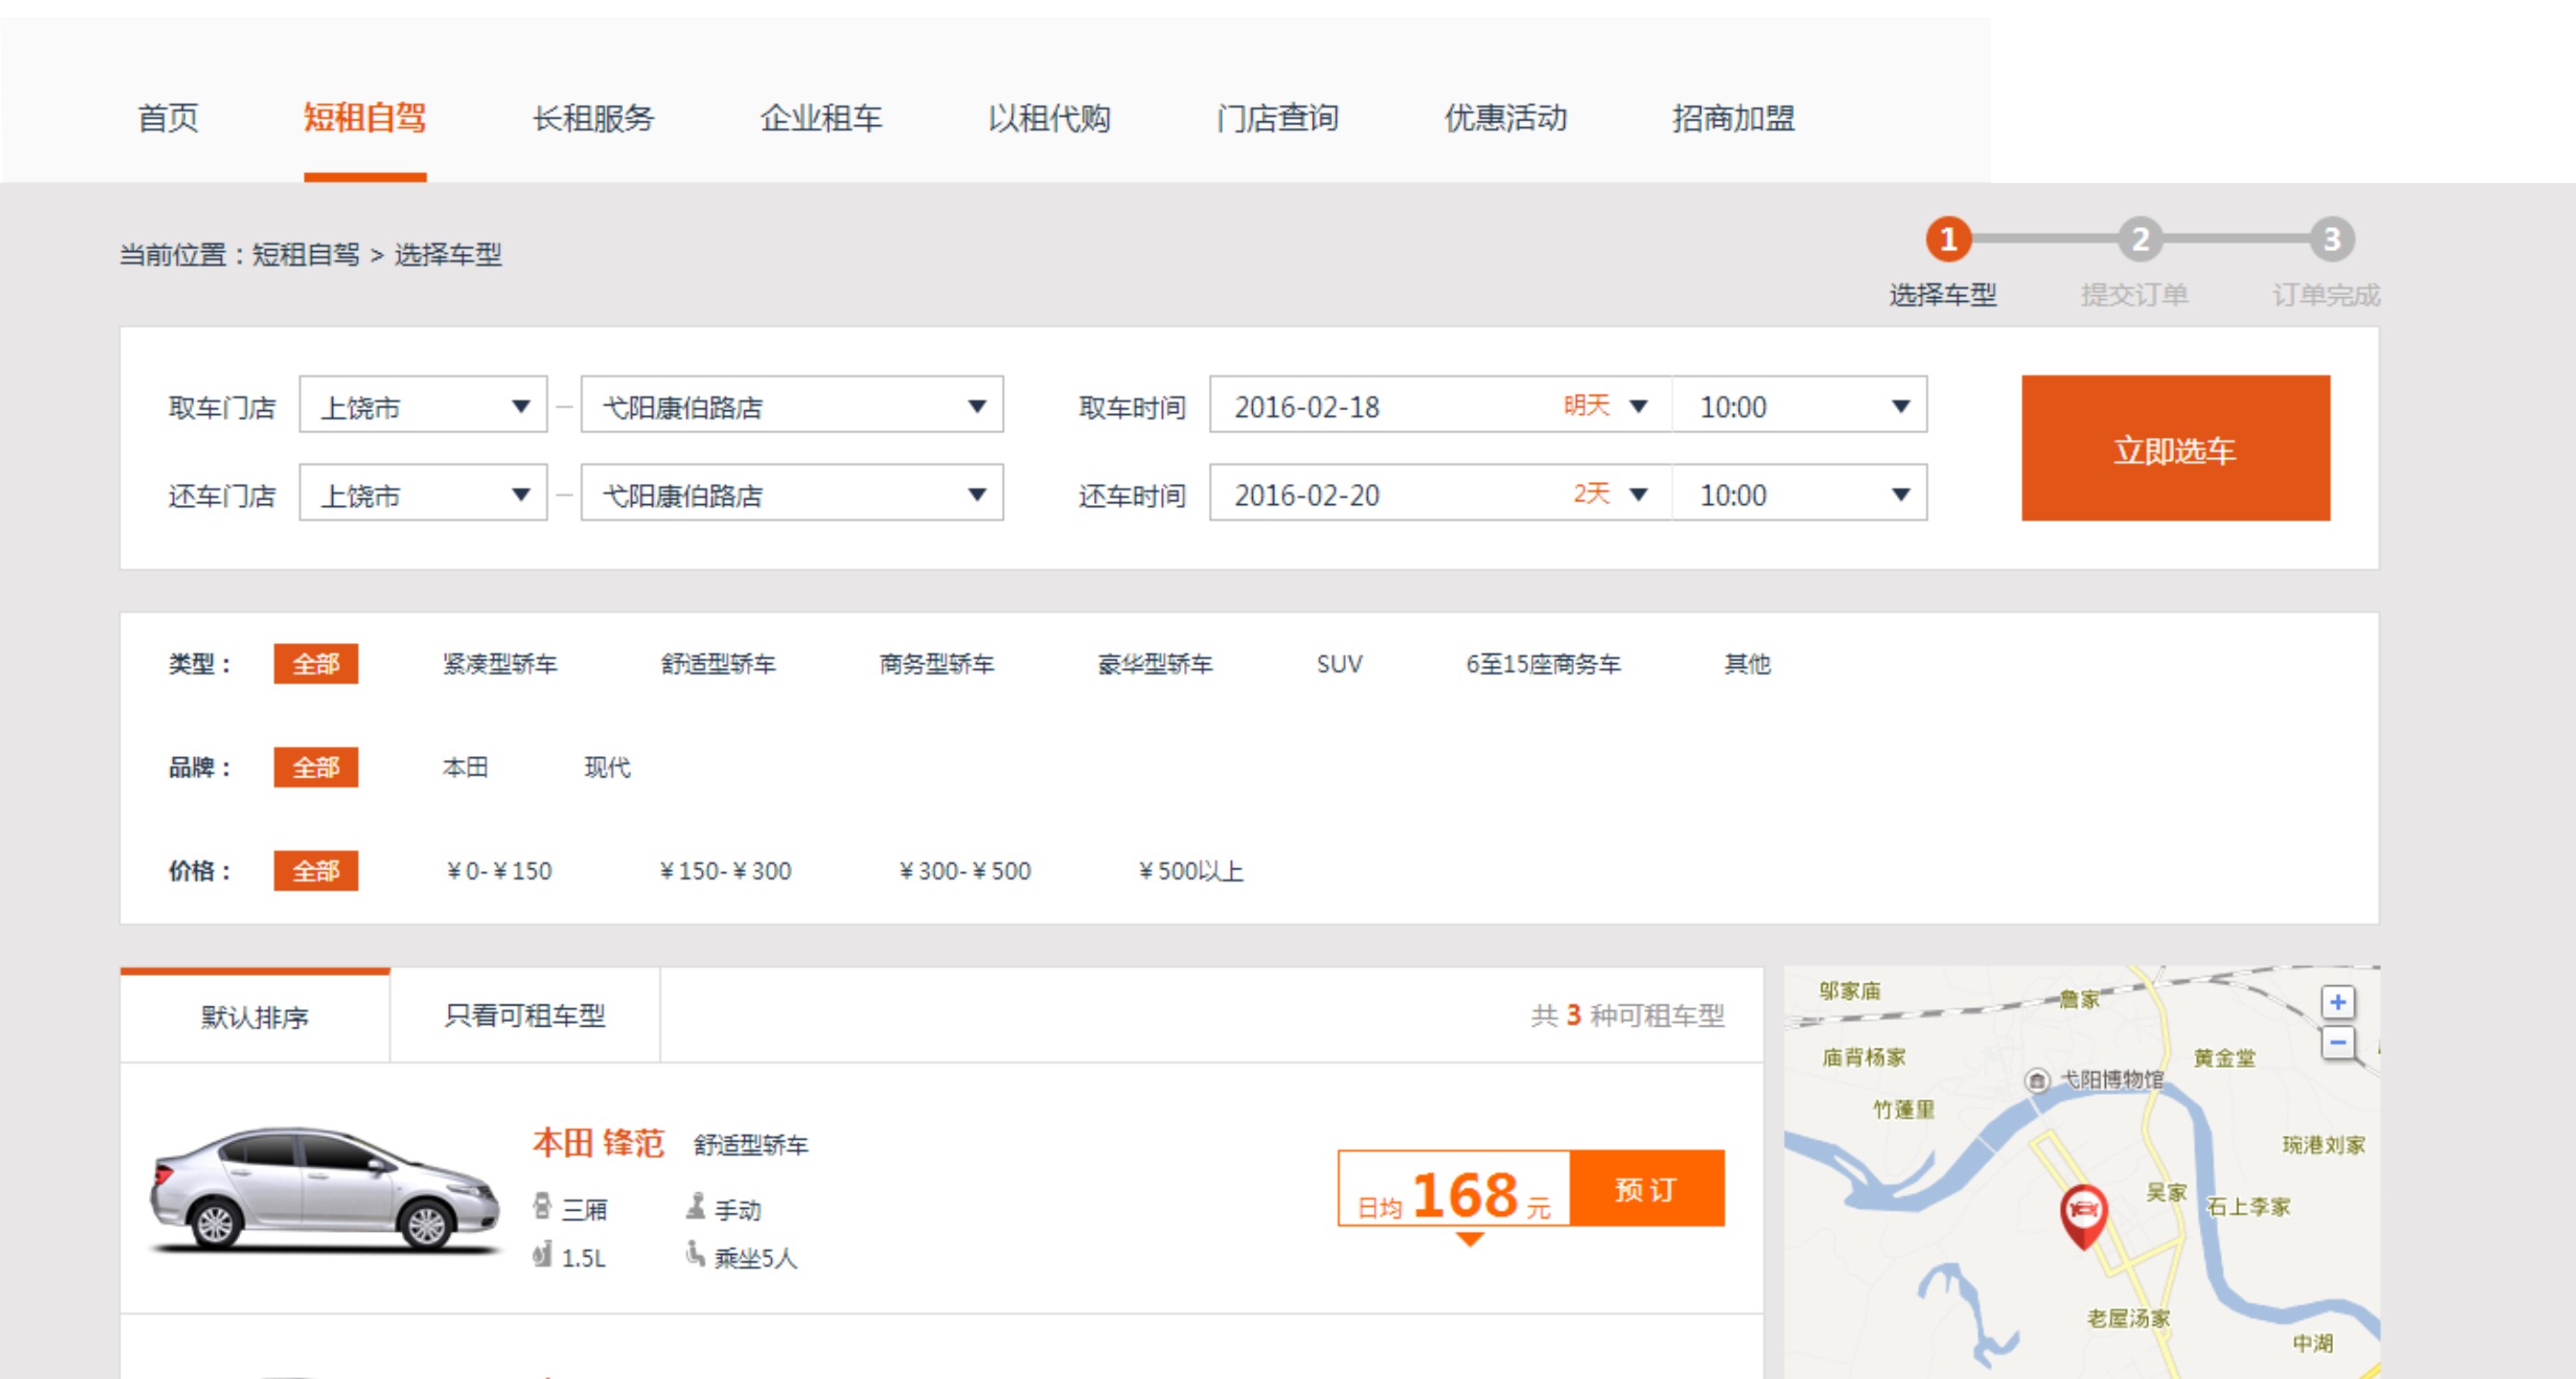Open the 长租服务 navigation menu item
This screenshot has width=2576, height=1379.
(593, 118)
